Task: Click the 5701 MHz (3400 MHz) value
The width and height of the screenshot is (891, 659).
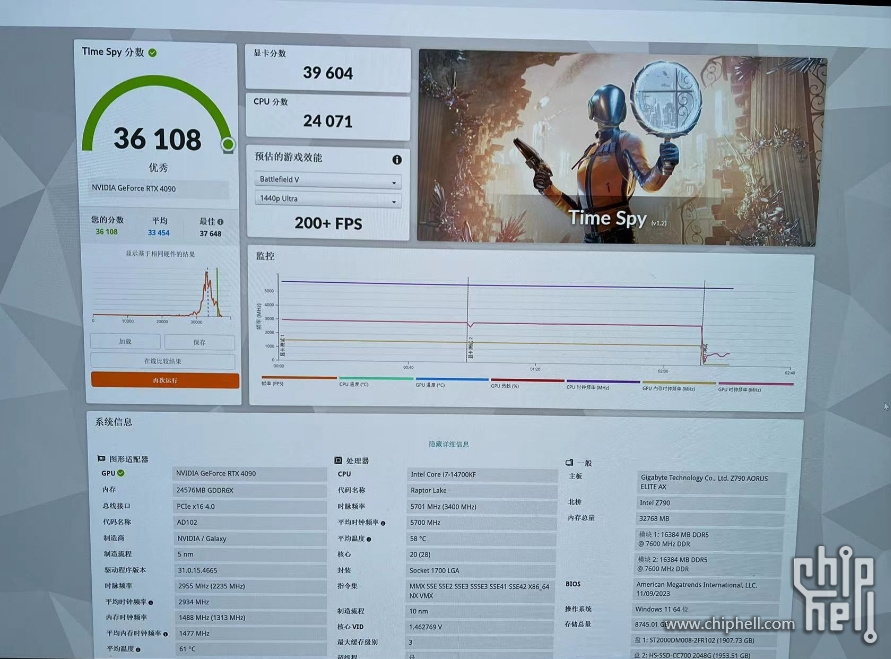Action: [x=482, y=506]
